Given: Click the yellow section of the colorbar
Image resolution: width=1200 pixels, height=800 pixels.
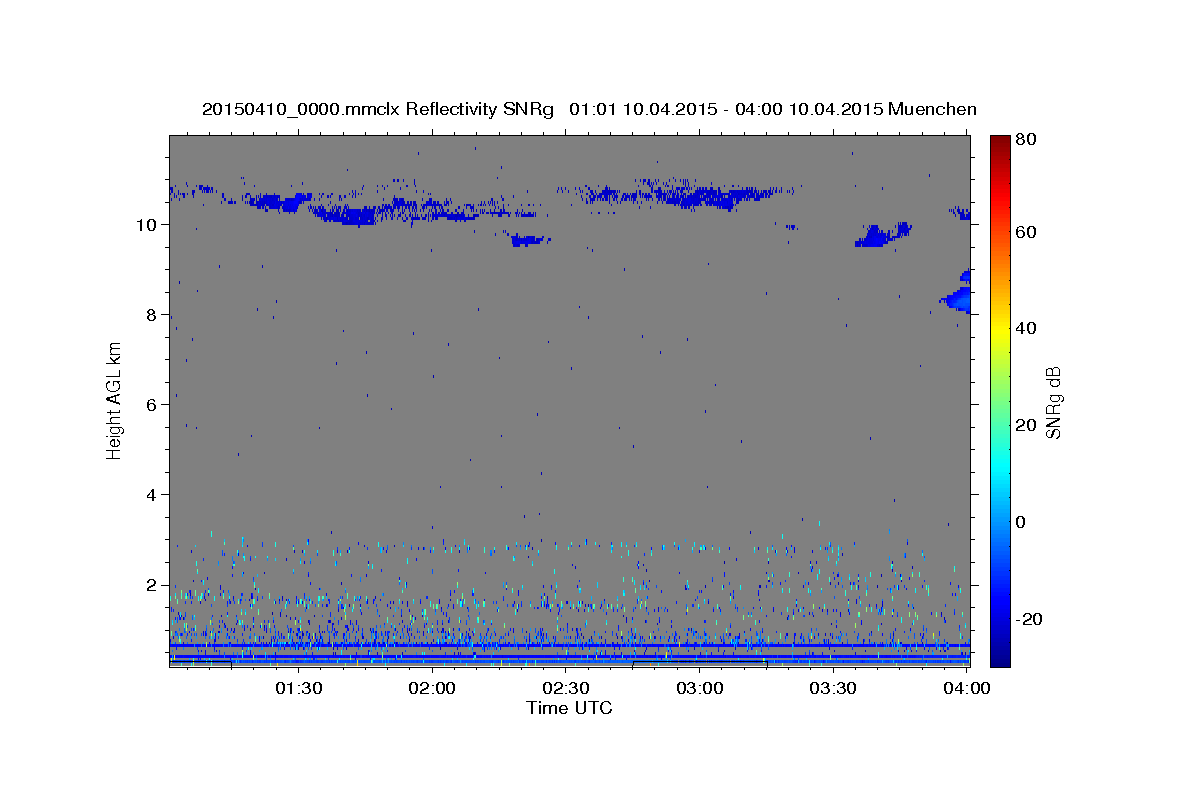Looking at the screenshot, I should click(x=1000, y=330).
